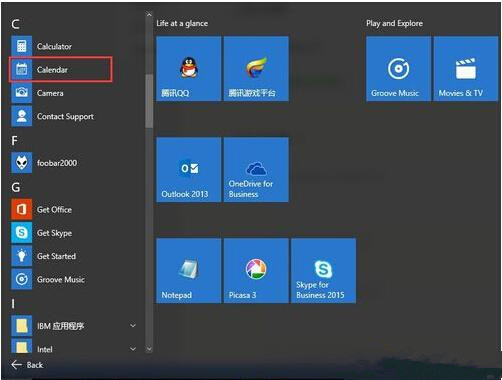This screenshot has width=502, height=380.
Task: Open the Calendar app icon in list
Action: 22,70
